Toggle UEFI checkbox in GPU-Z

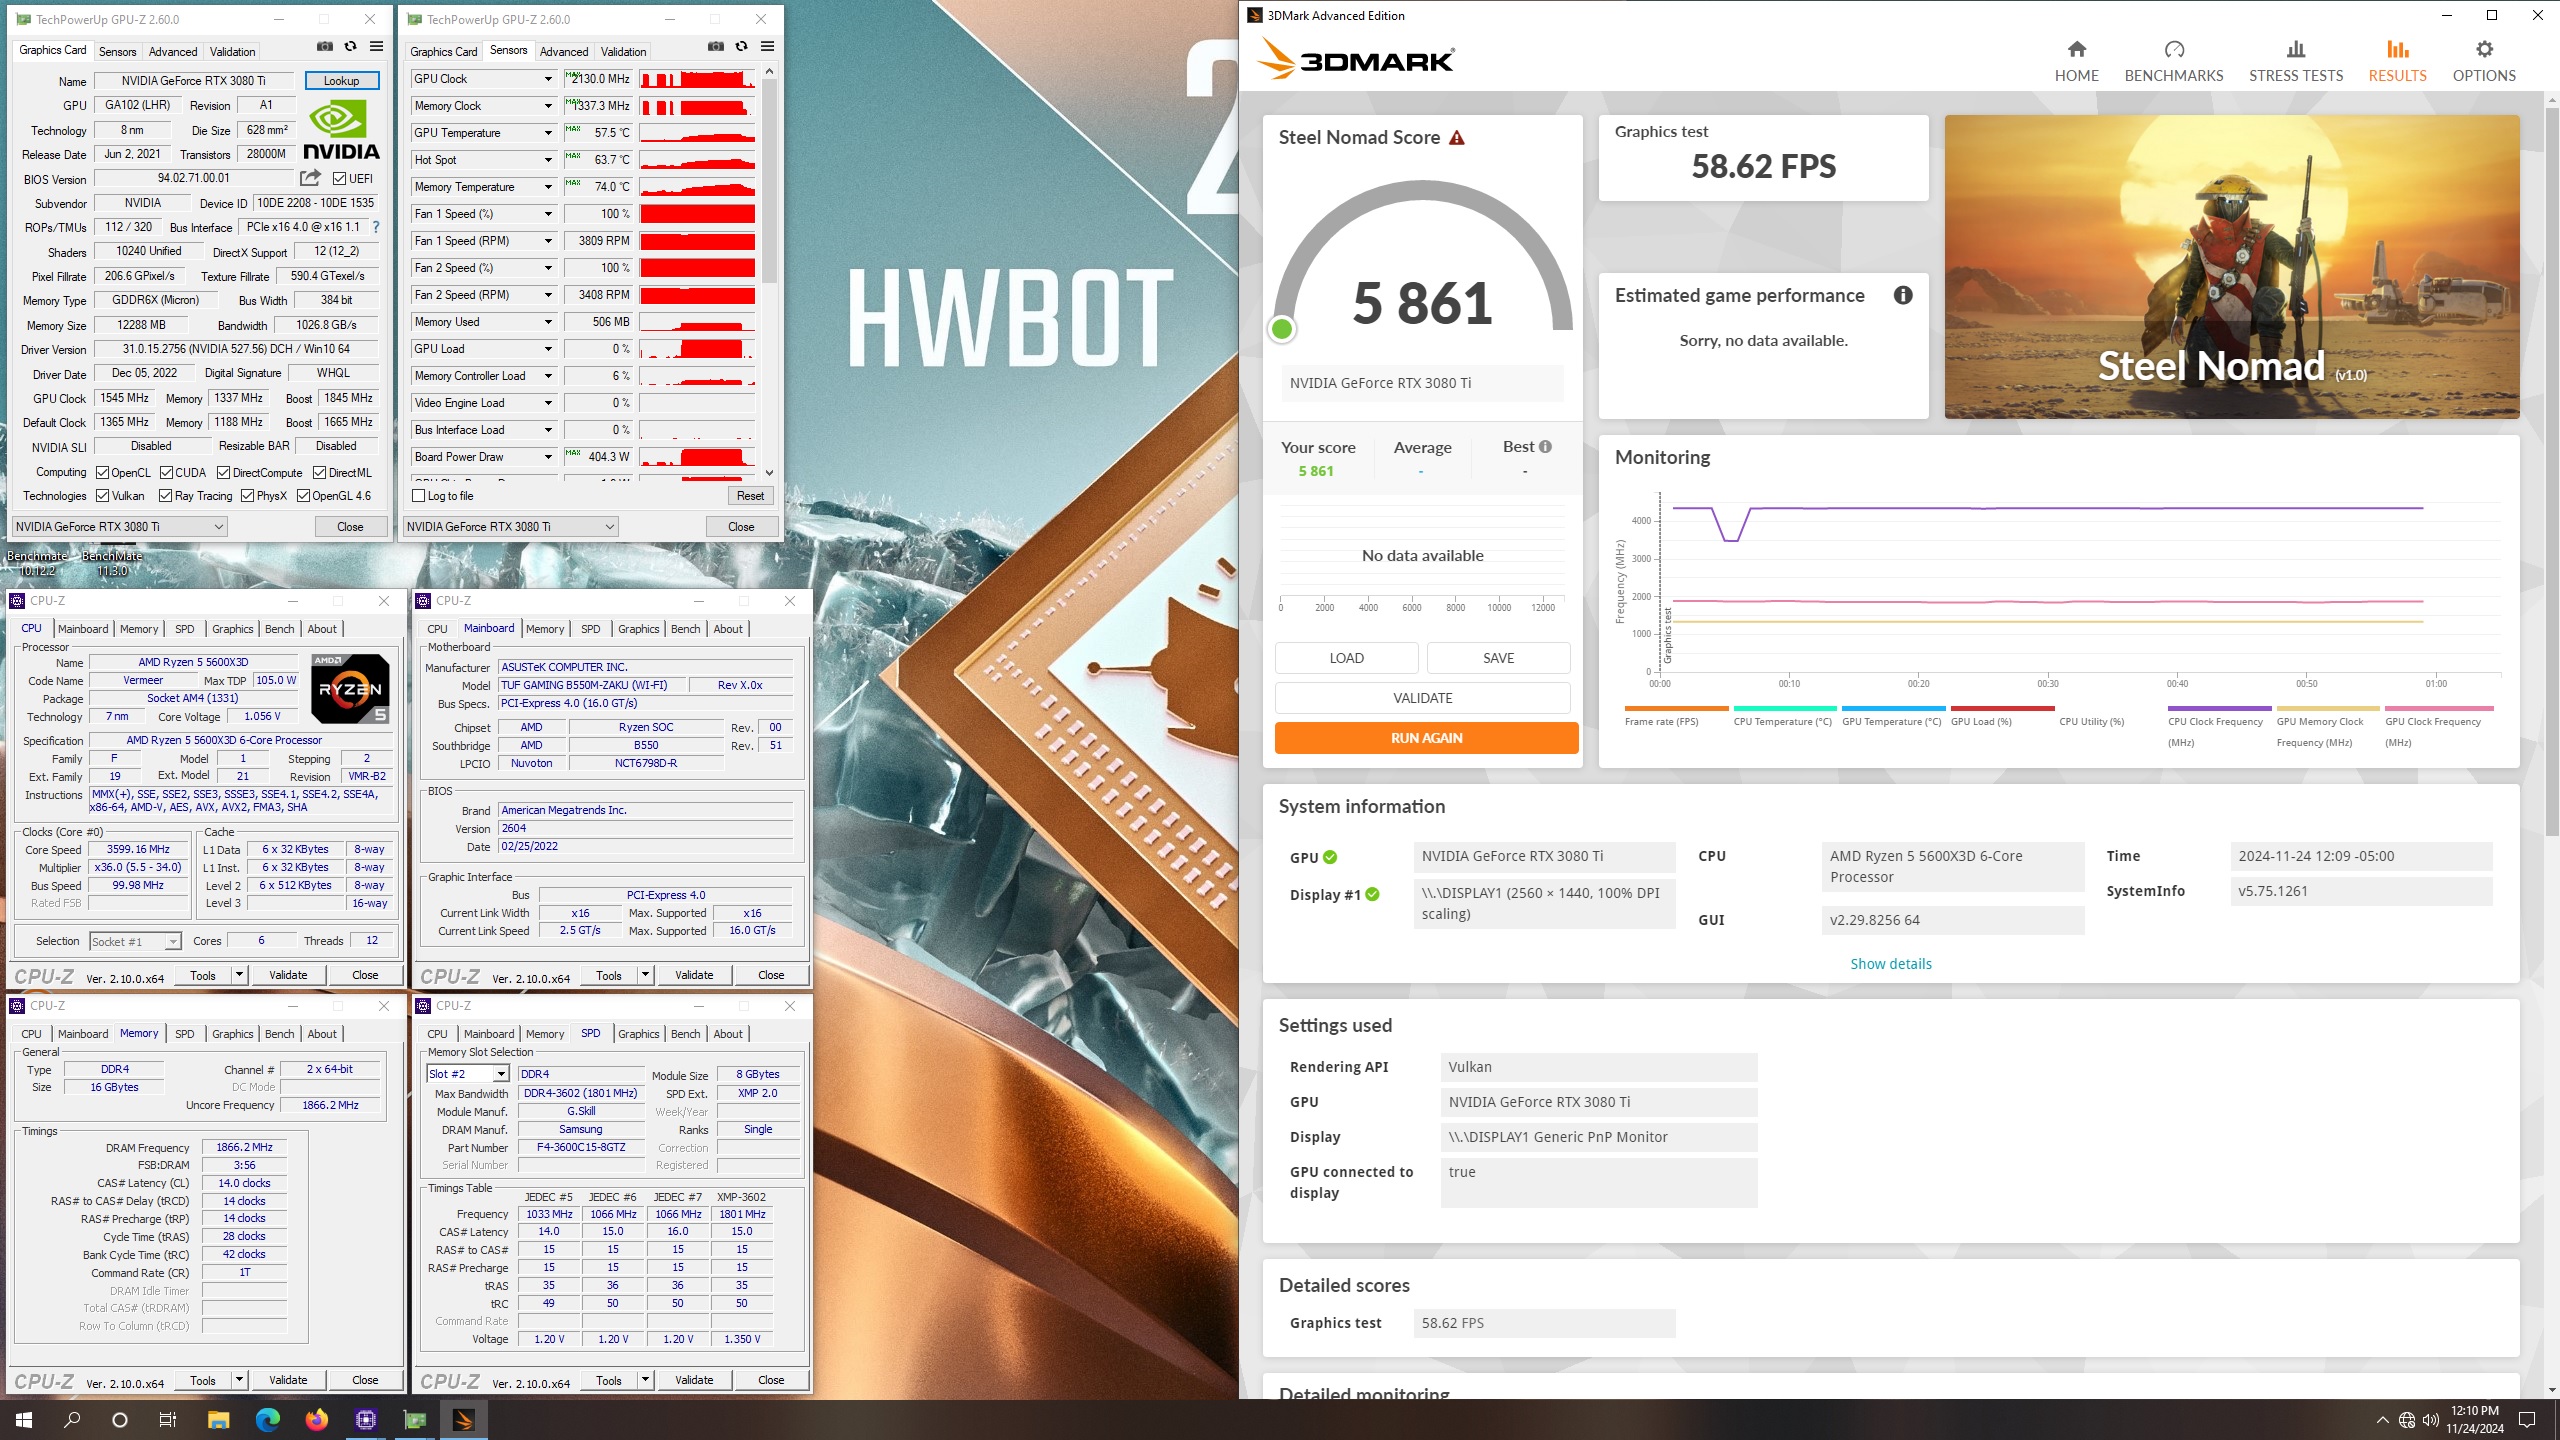coord(340,179)
